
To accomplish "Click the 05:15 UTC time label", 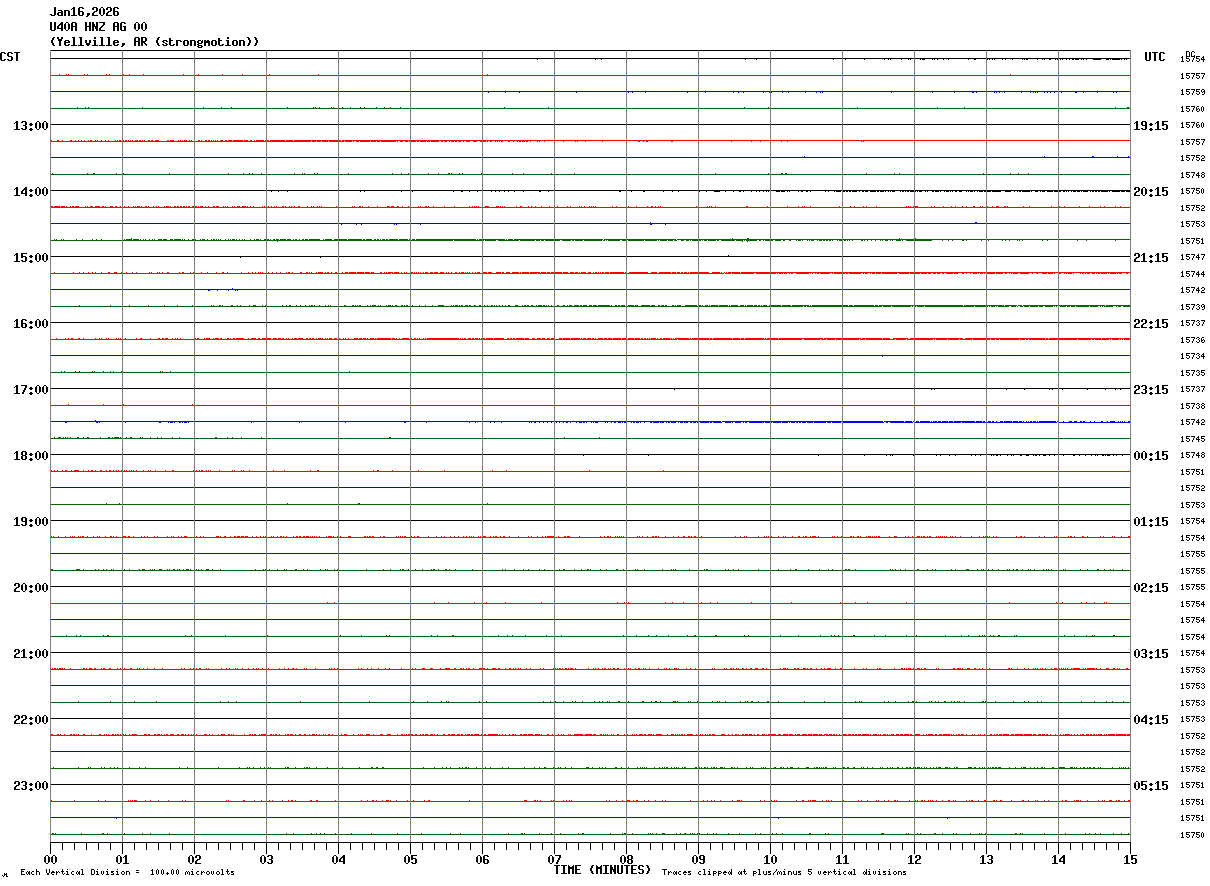I will click(1151, 786).
